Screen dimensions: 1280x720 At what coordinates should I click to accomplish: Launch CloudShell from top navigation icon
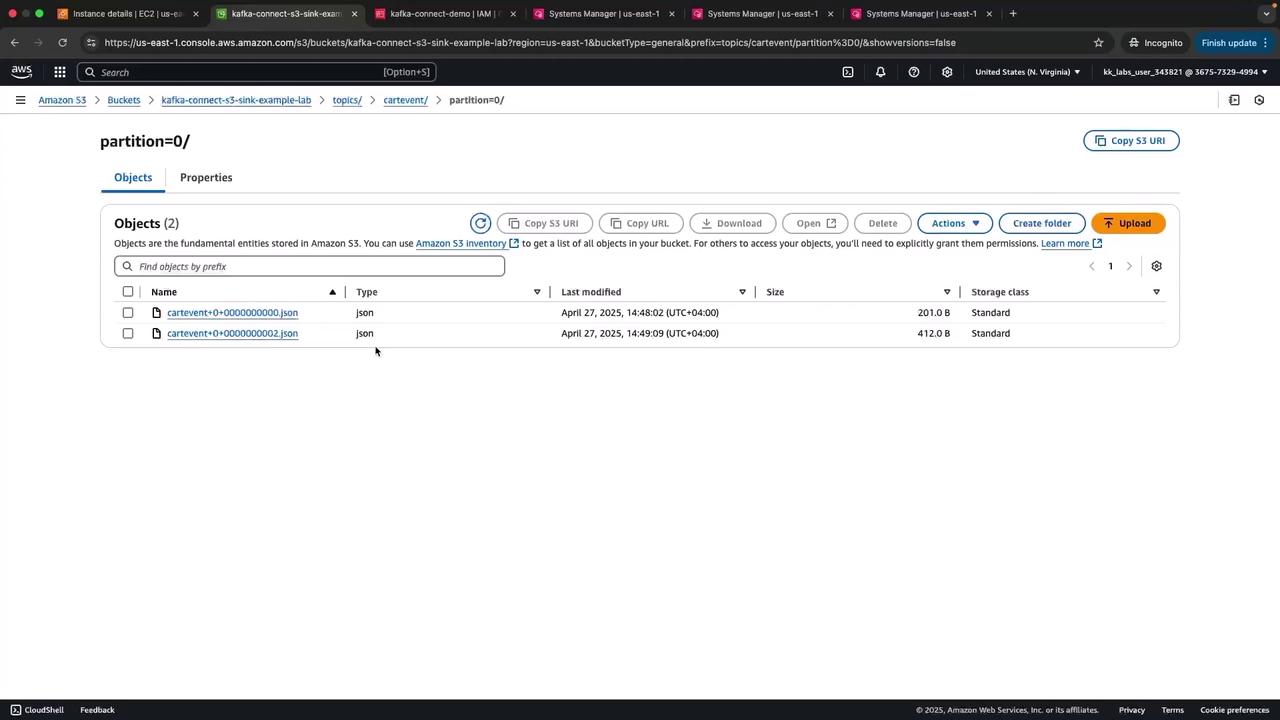click(848, 72)
